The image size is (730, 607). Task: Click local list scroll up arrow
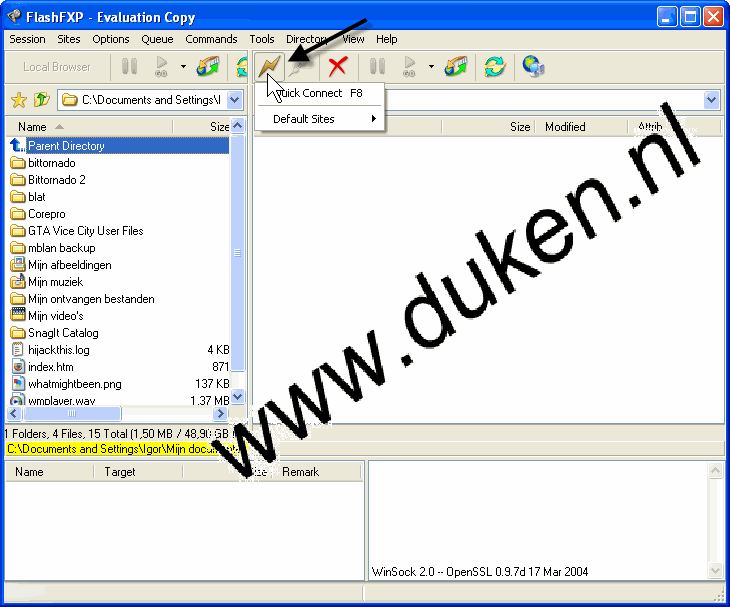point(237,126)
